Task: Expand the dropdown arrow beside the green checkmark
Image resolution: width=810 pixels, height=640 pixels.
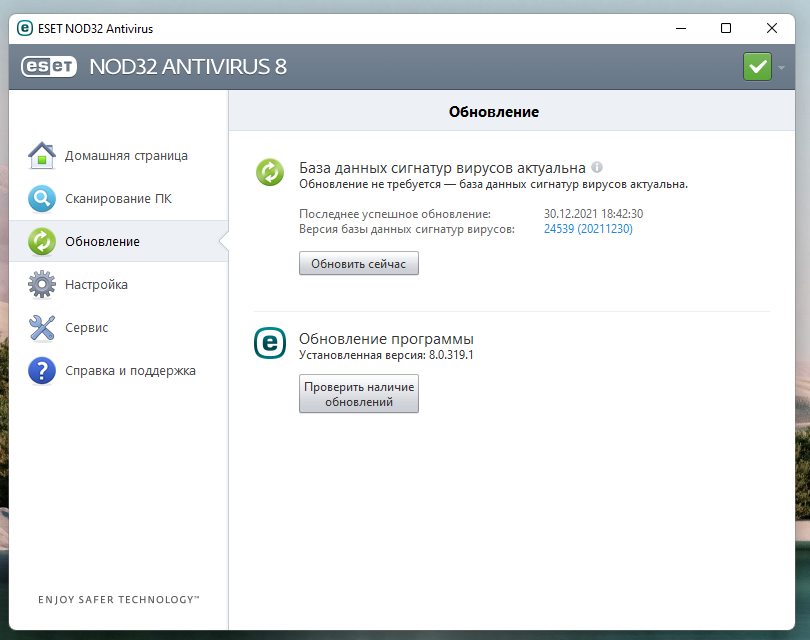Action: pos(781,67)
